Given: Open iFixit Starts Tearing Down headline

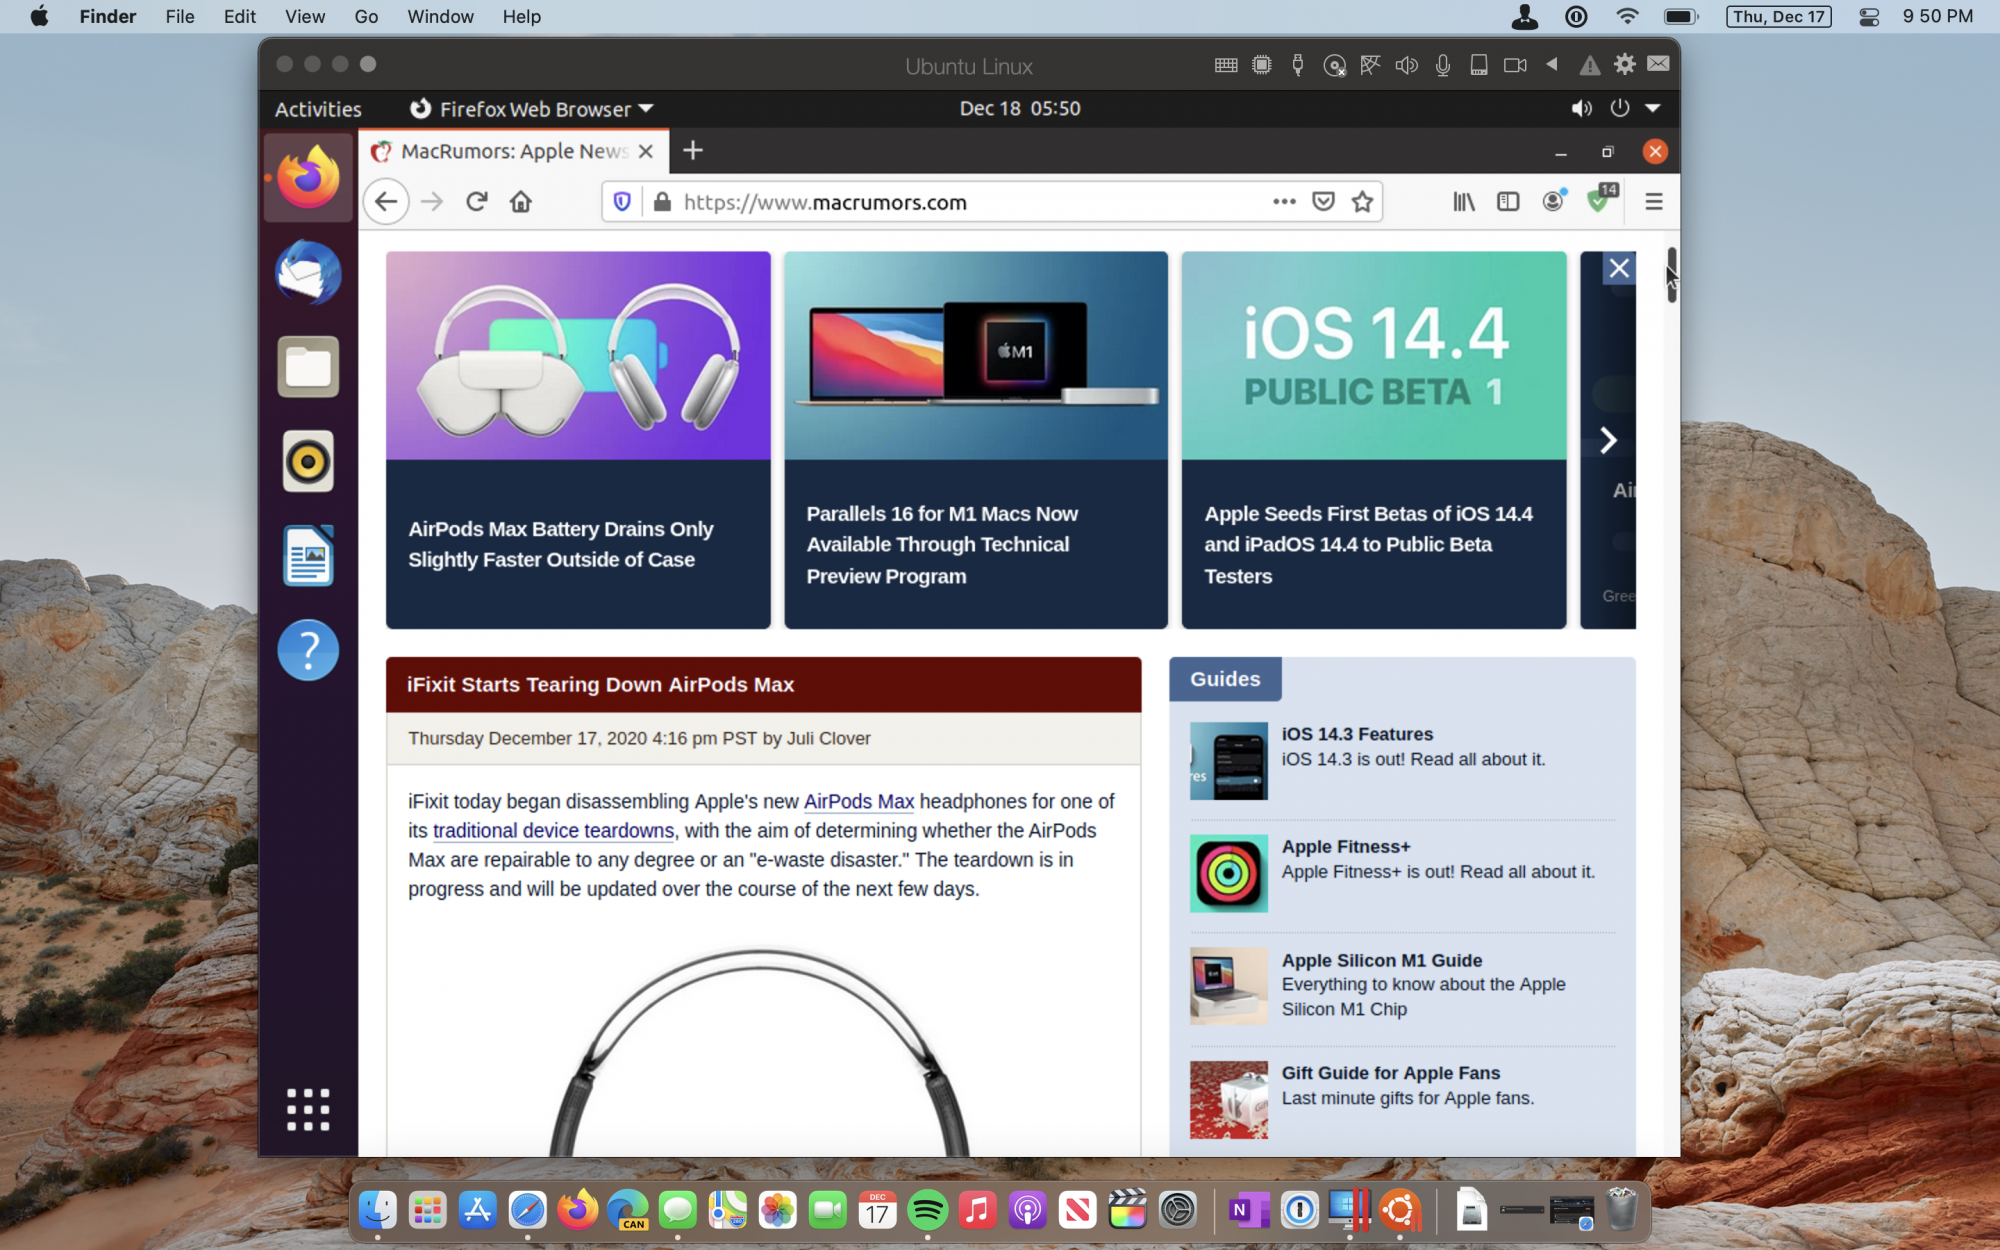Looking at the screenshot, I should coord(600,685).
